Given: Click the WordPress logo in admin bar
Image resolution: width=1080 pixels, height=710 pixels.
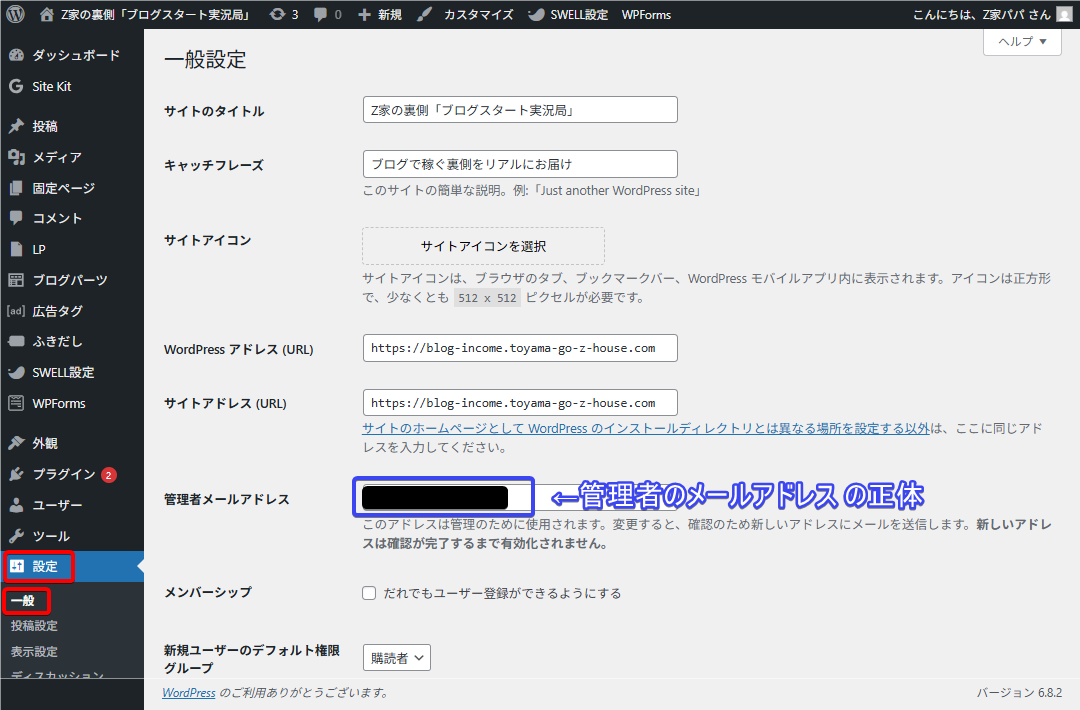Looking at the screenshot, I should 16,15.
